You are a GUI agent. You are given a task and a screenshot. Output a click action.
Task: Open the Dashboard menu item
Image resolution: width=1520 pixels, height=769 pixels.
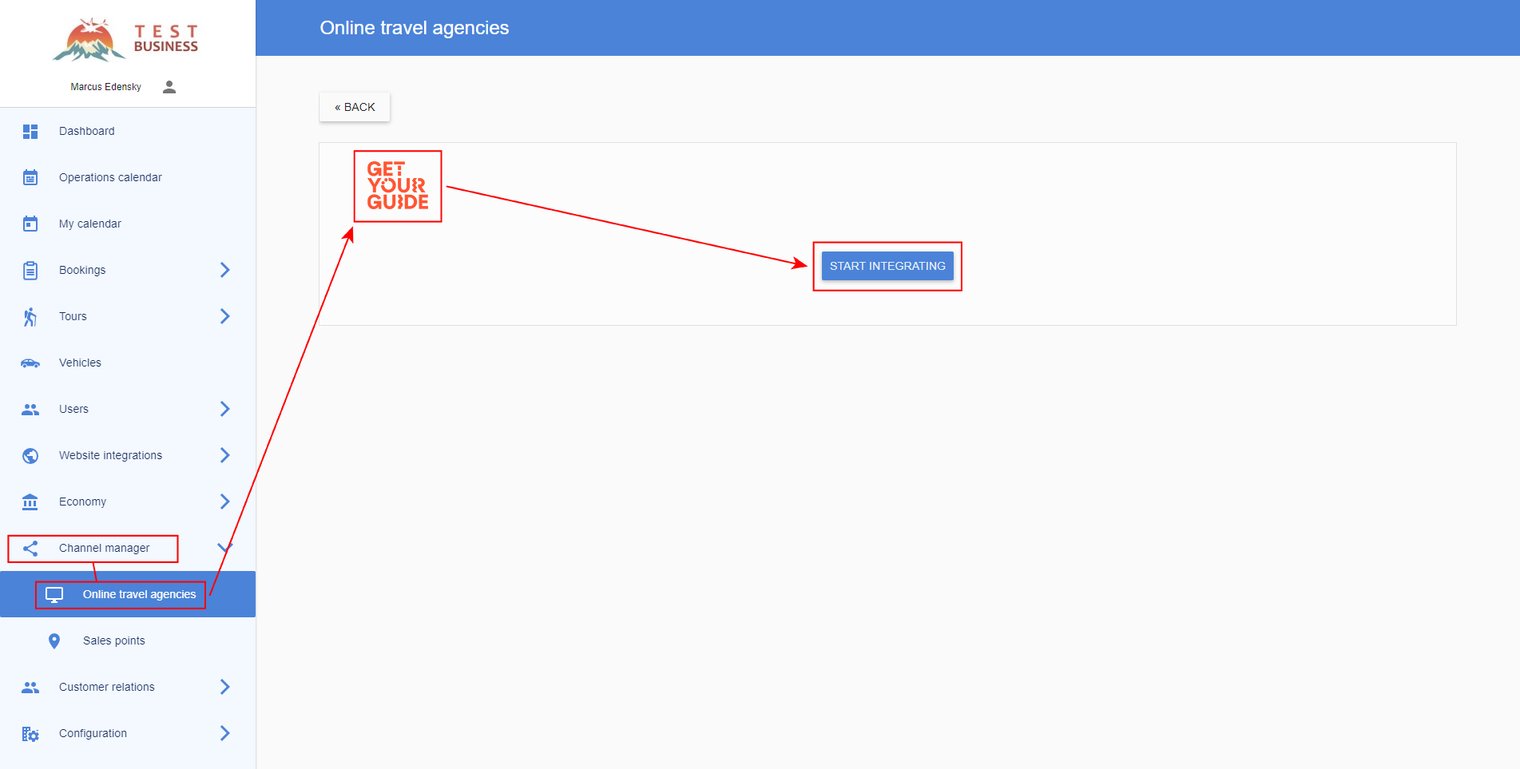(x=128, y=131)
